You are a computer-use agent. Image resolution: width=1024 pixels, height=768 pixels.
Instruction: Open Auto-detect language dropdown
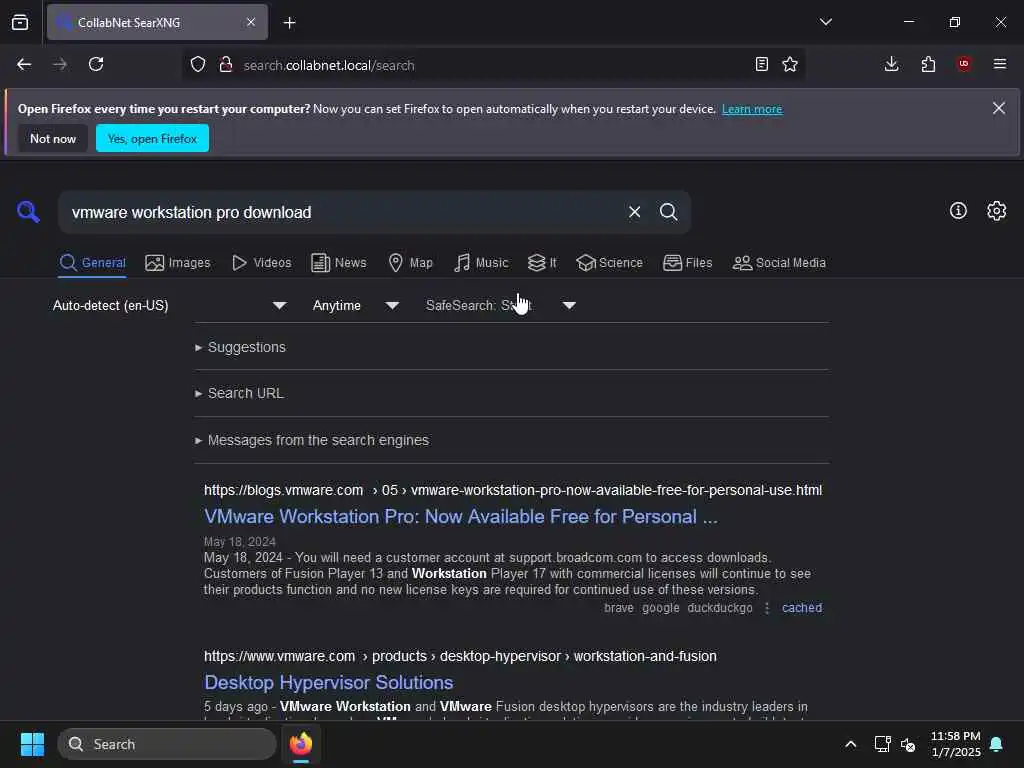pos(169,305)
